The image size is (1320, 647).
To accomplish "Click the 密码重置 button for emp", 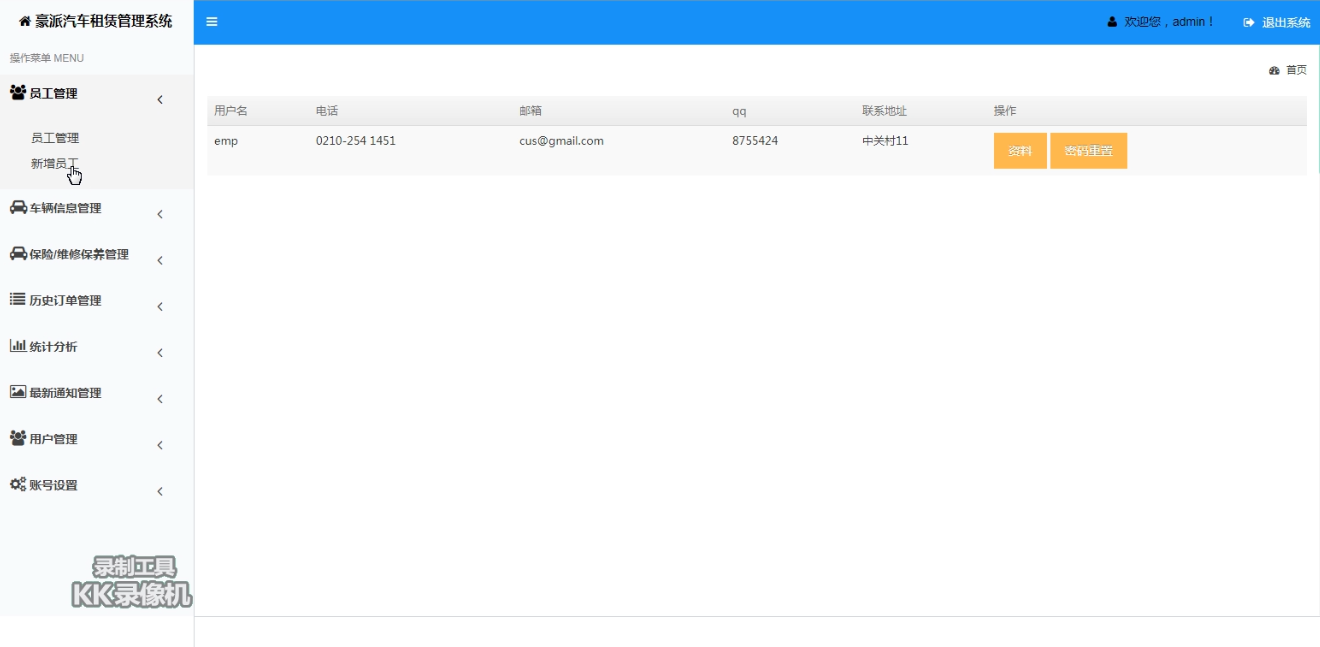I will [1088, 151].
